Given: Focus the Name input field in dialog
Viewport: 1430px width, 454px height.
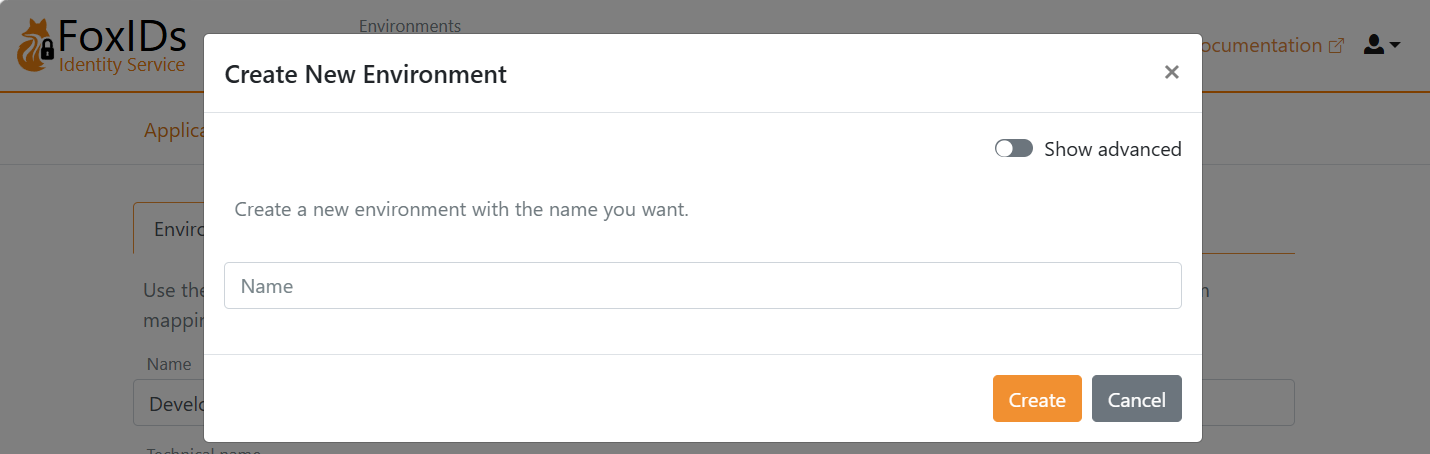Looking at the screenshot, I should tap(702, 286).
